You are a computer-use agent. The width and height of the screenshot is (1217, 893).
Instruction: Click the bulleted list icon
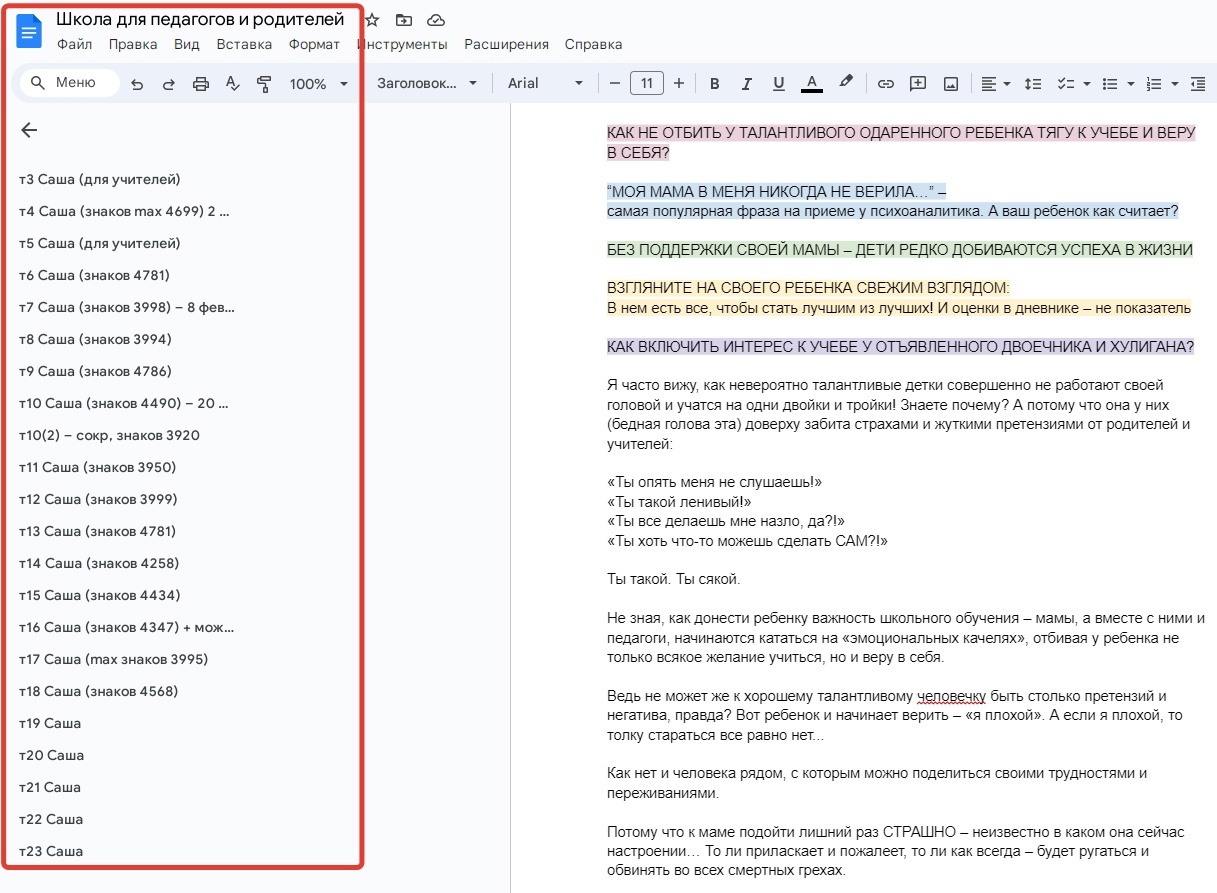tap(1109, 84)
